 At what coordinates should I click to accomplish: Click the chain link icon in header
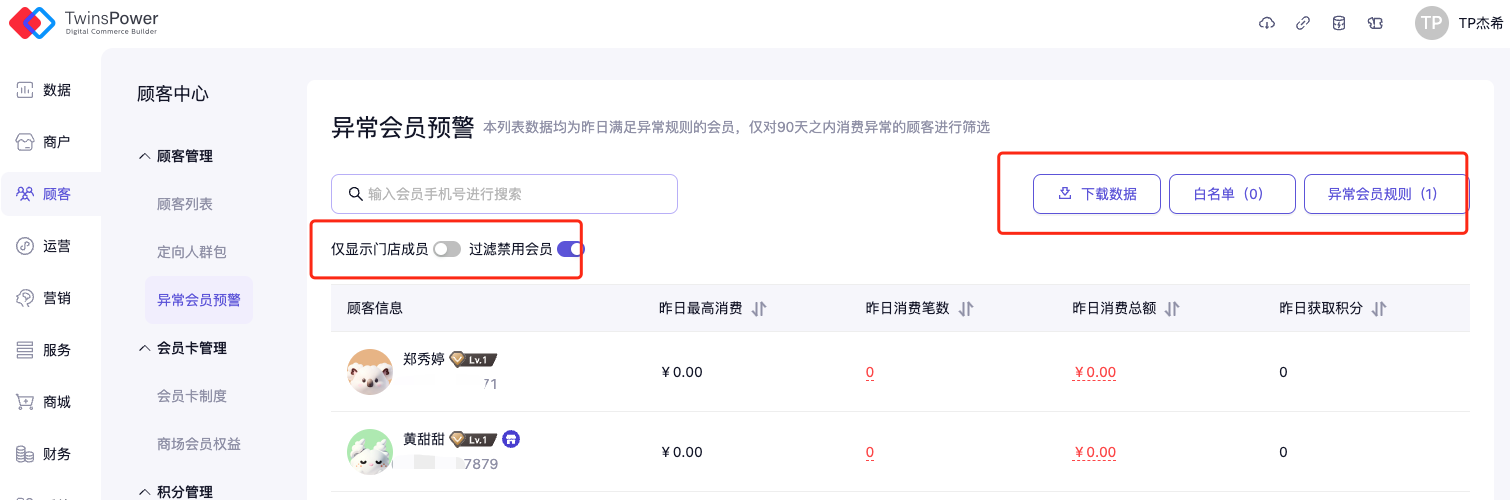1303,24
